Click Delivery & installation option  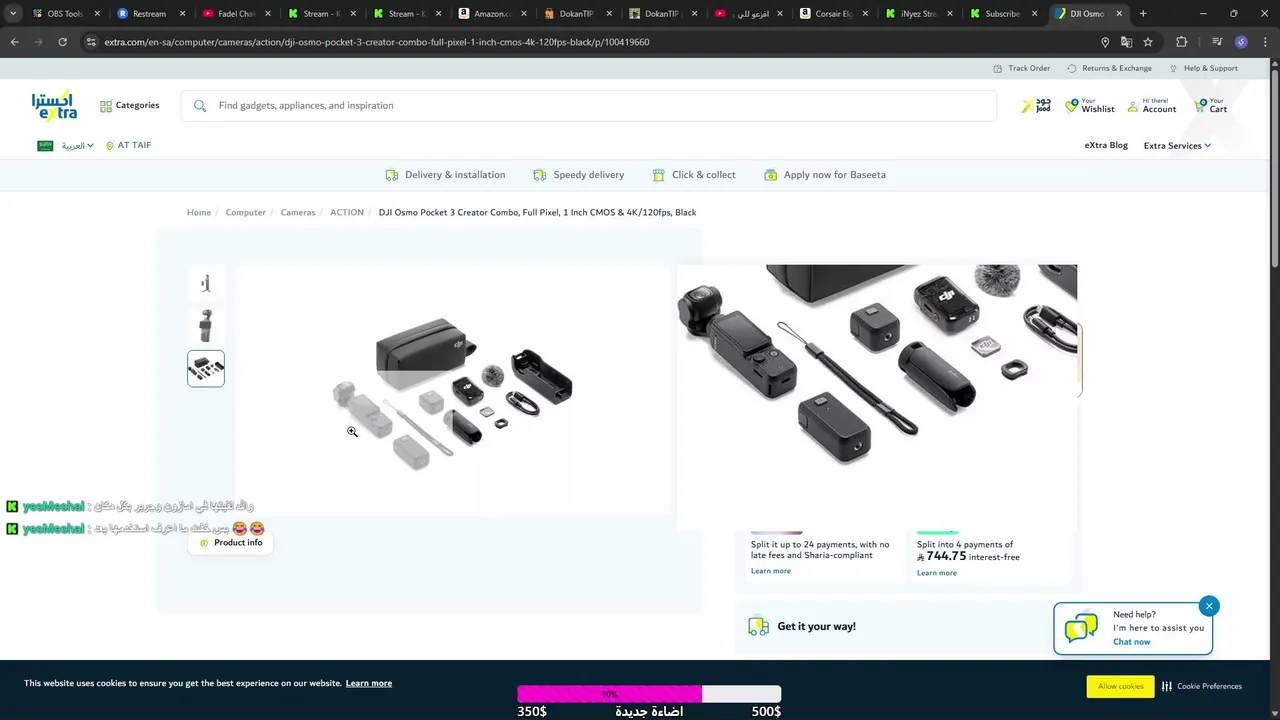point(445,175)
